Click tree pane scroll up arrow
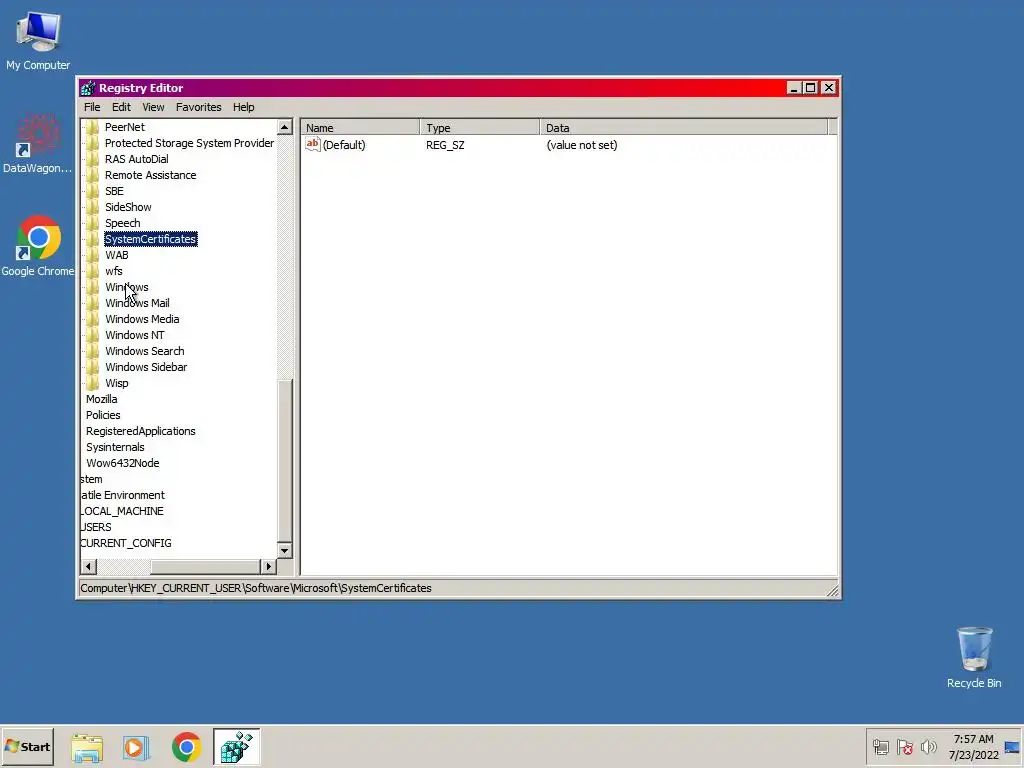Screen dimensions: 1024x768 coord(284,127)
